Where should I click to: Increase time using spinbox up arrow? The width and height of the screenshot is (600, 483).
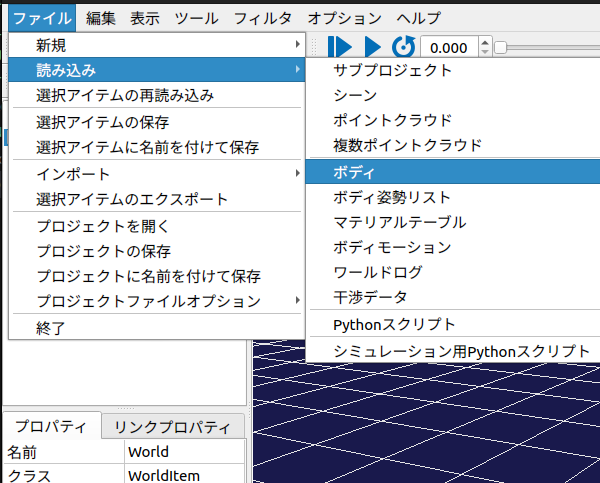486,42
